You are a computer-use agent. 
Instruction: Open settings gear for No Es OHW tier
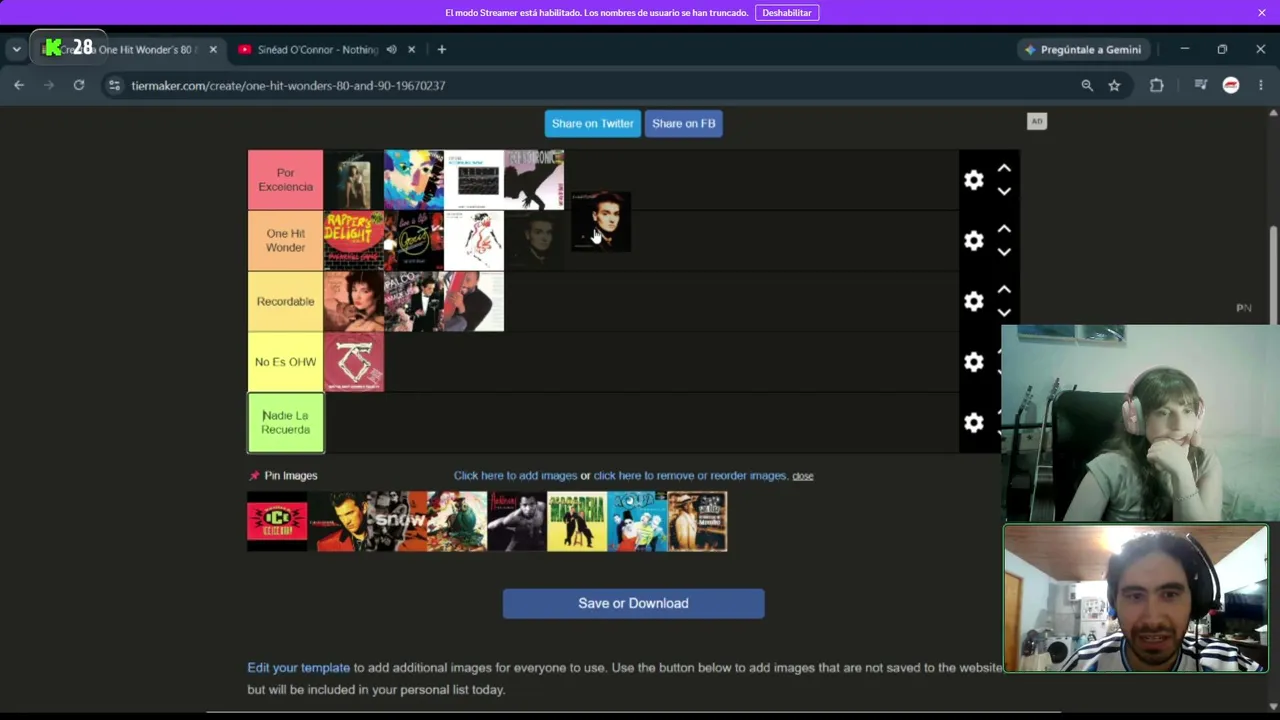(974, 362)
